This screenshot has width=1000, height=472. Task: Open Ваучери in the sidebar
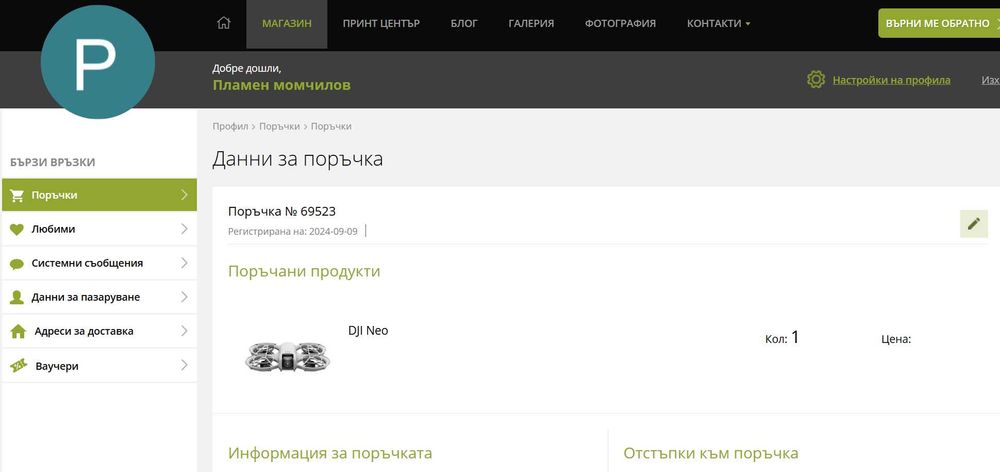click(99, 365)
